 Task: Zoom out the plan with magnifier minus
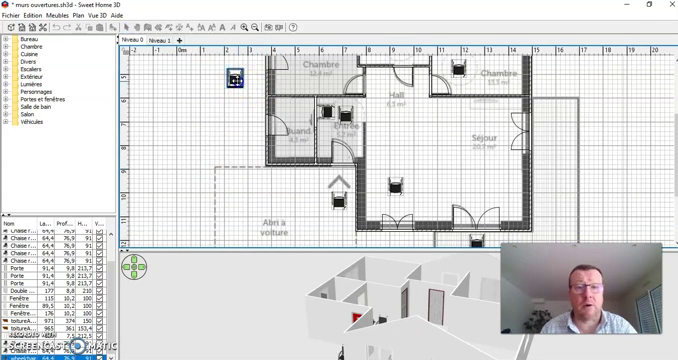[x=255, y=27]
